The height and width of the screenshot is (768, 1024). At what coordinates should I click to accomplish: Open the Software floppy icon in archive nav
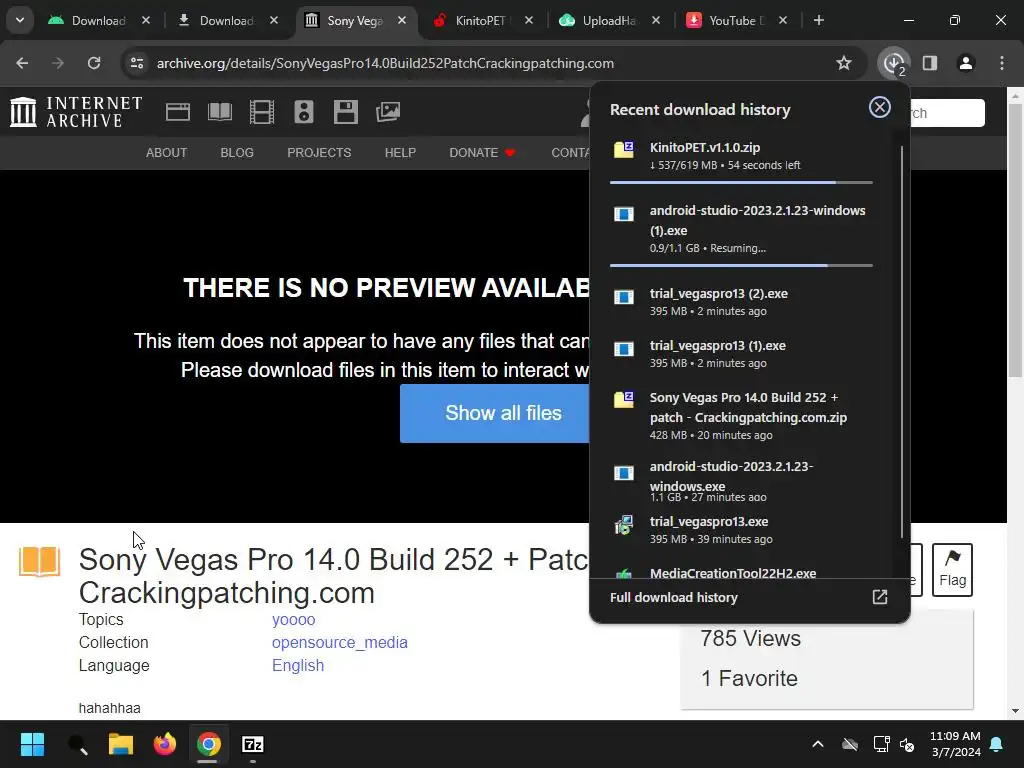point(345,112)
